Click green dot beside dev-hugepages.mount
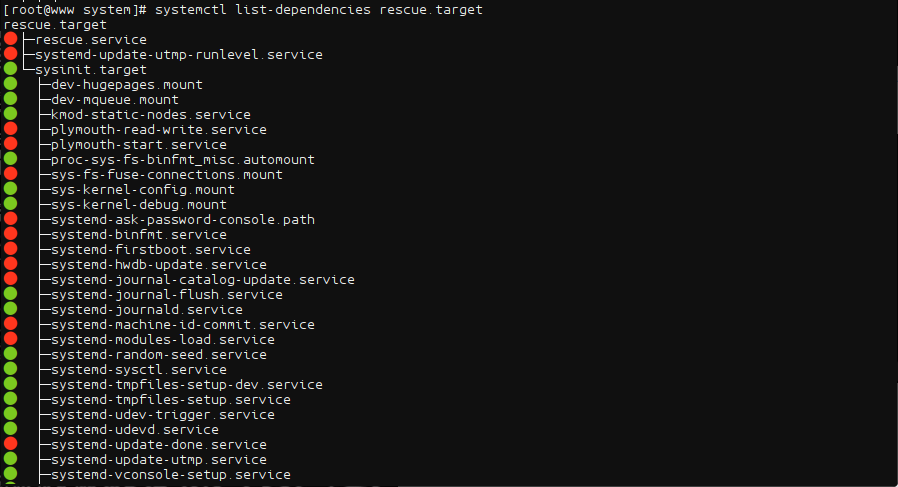Screen dimensions: 898x487 click(10, 84)
